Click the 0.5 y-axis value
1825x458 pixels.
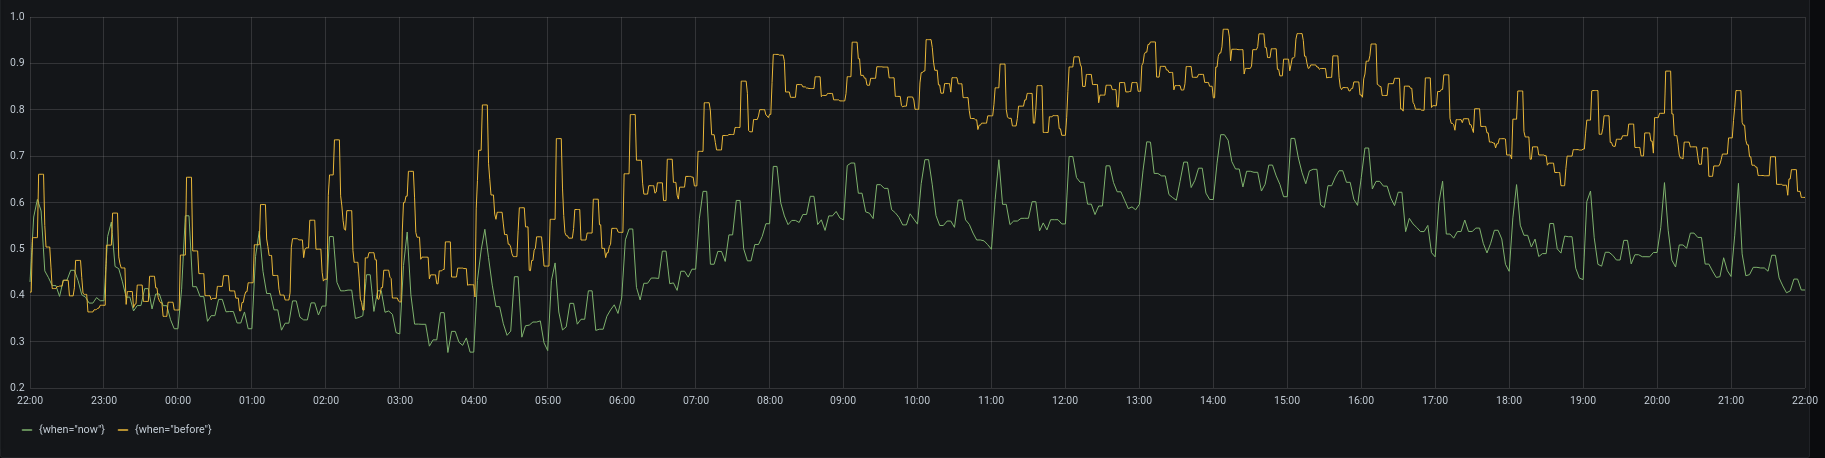tap(18, 249)
